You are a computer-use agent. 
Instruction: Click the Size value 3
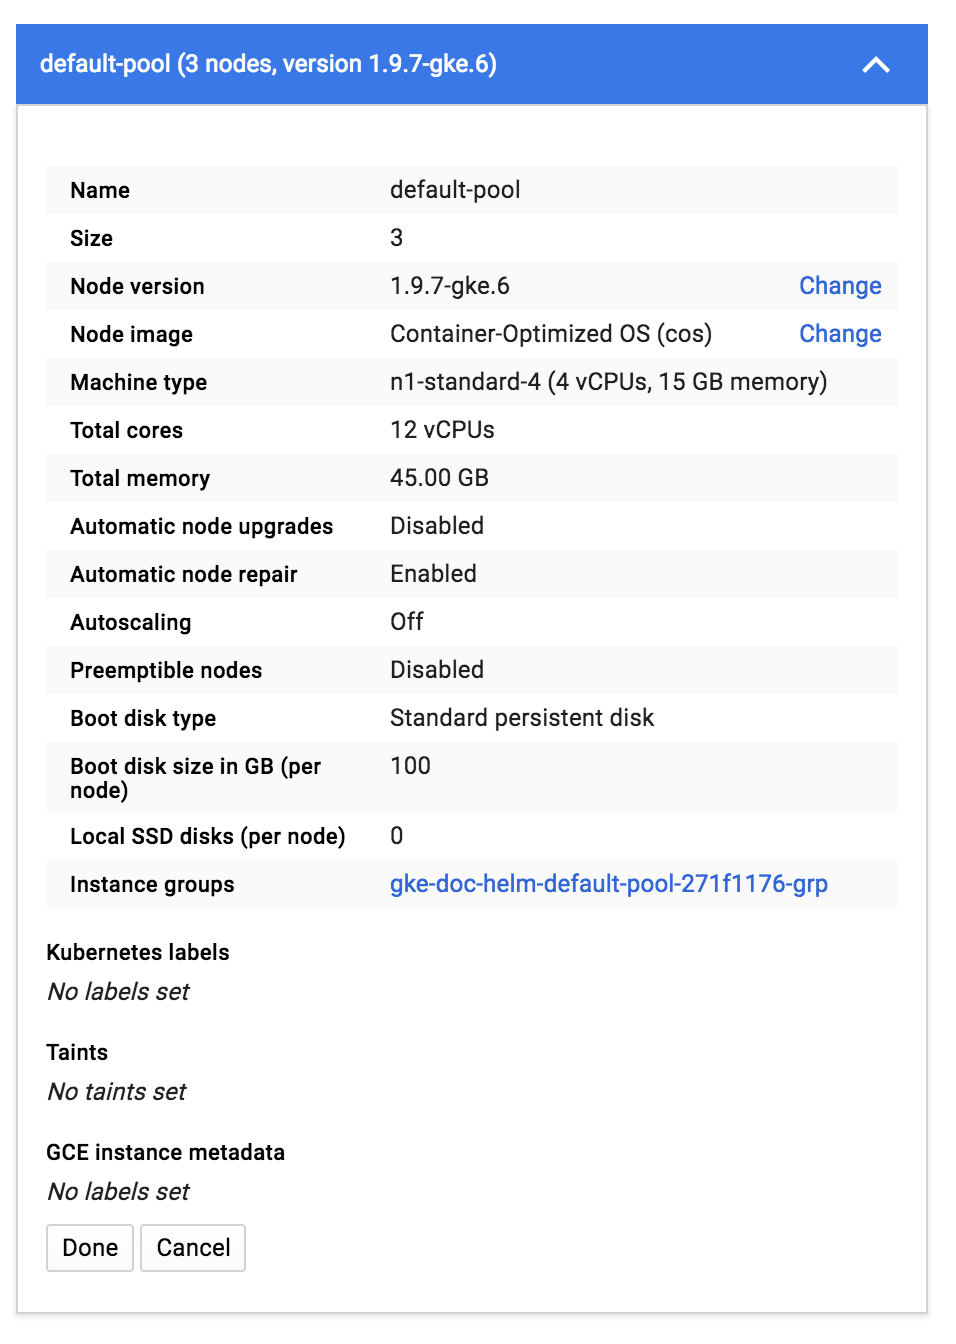(x=397, y=238)
